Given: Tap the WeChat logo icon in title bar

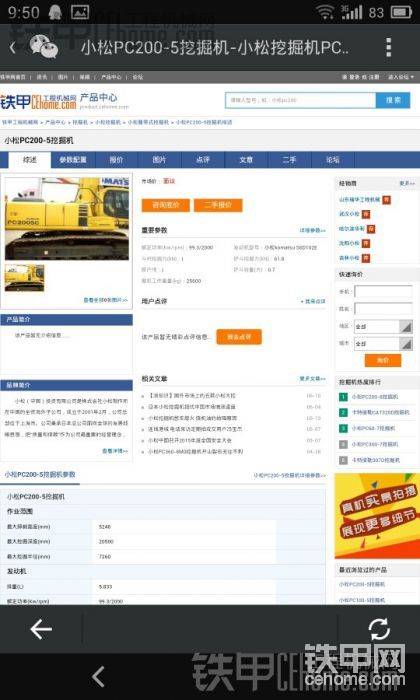Looking at the screenshot, I should 43,47.
